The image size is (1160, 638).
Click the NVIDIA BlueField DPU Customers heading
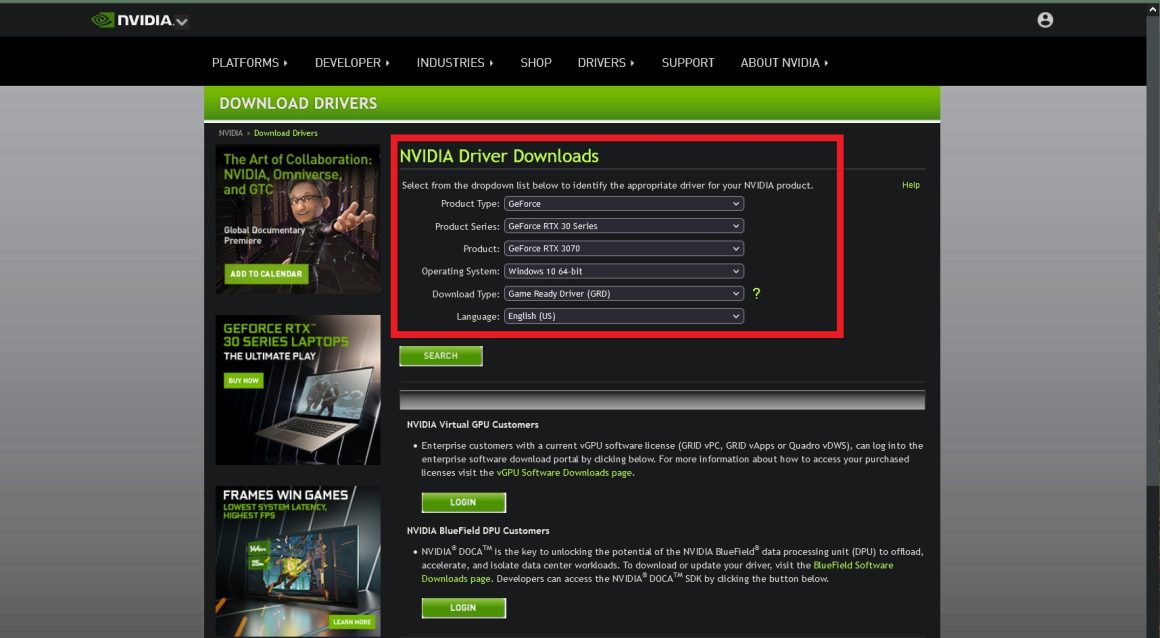[x=478, y=531]
